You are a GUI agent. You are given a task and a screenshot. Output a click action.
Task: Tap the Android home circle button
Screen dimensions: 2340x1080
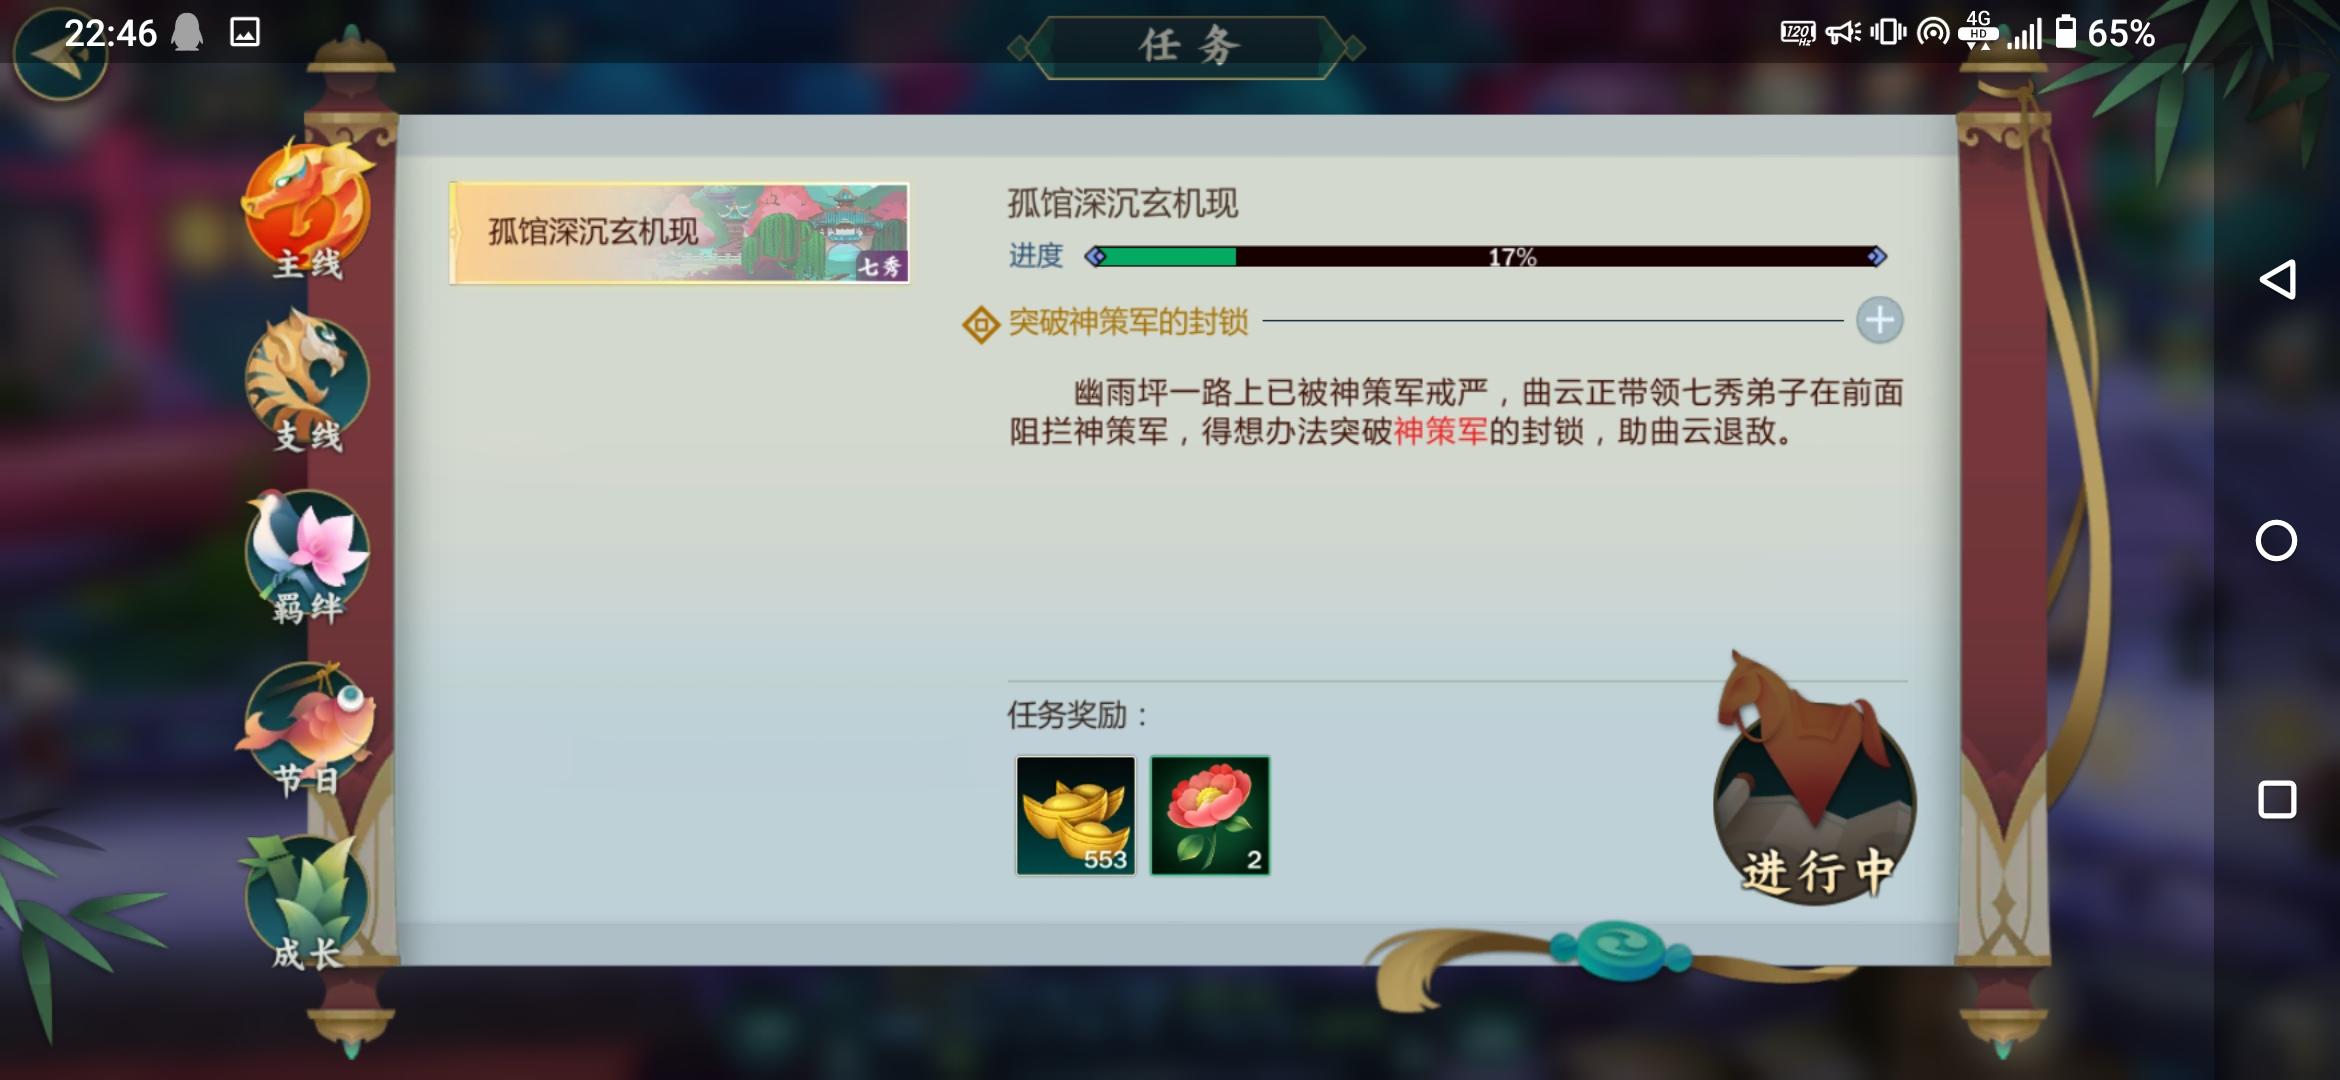tap(2277, 541)
